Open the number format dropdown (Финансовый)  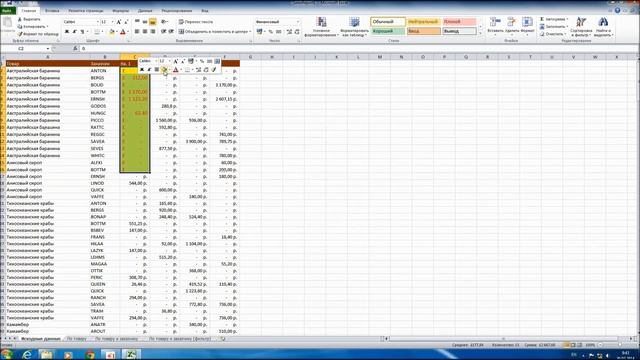tap(298, 22)
